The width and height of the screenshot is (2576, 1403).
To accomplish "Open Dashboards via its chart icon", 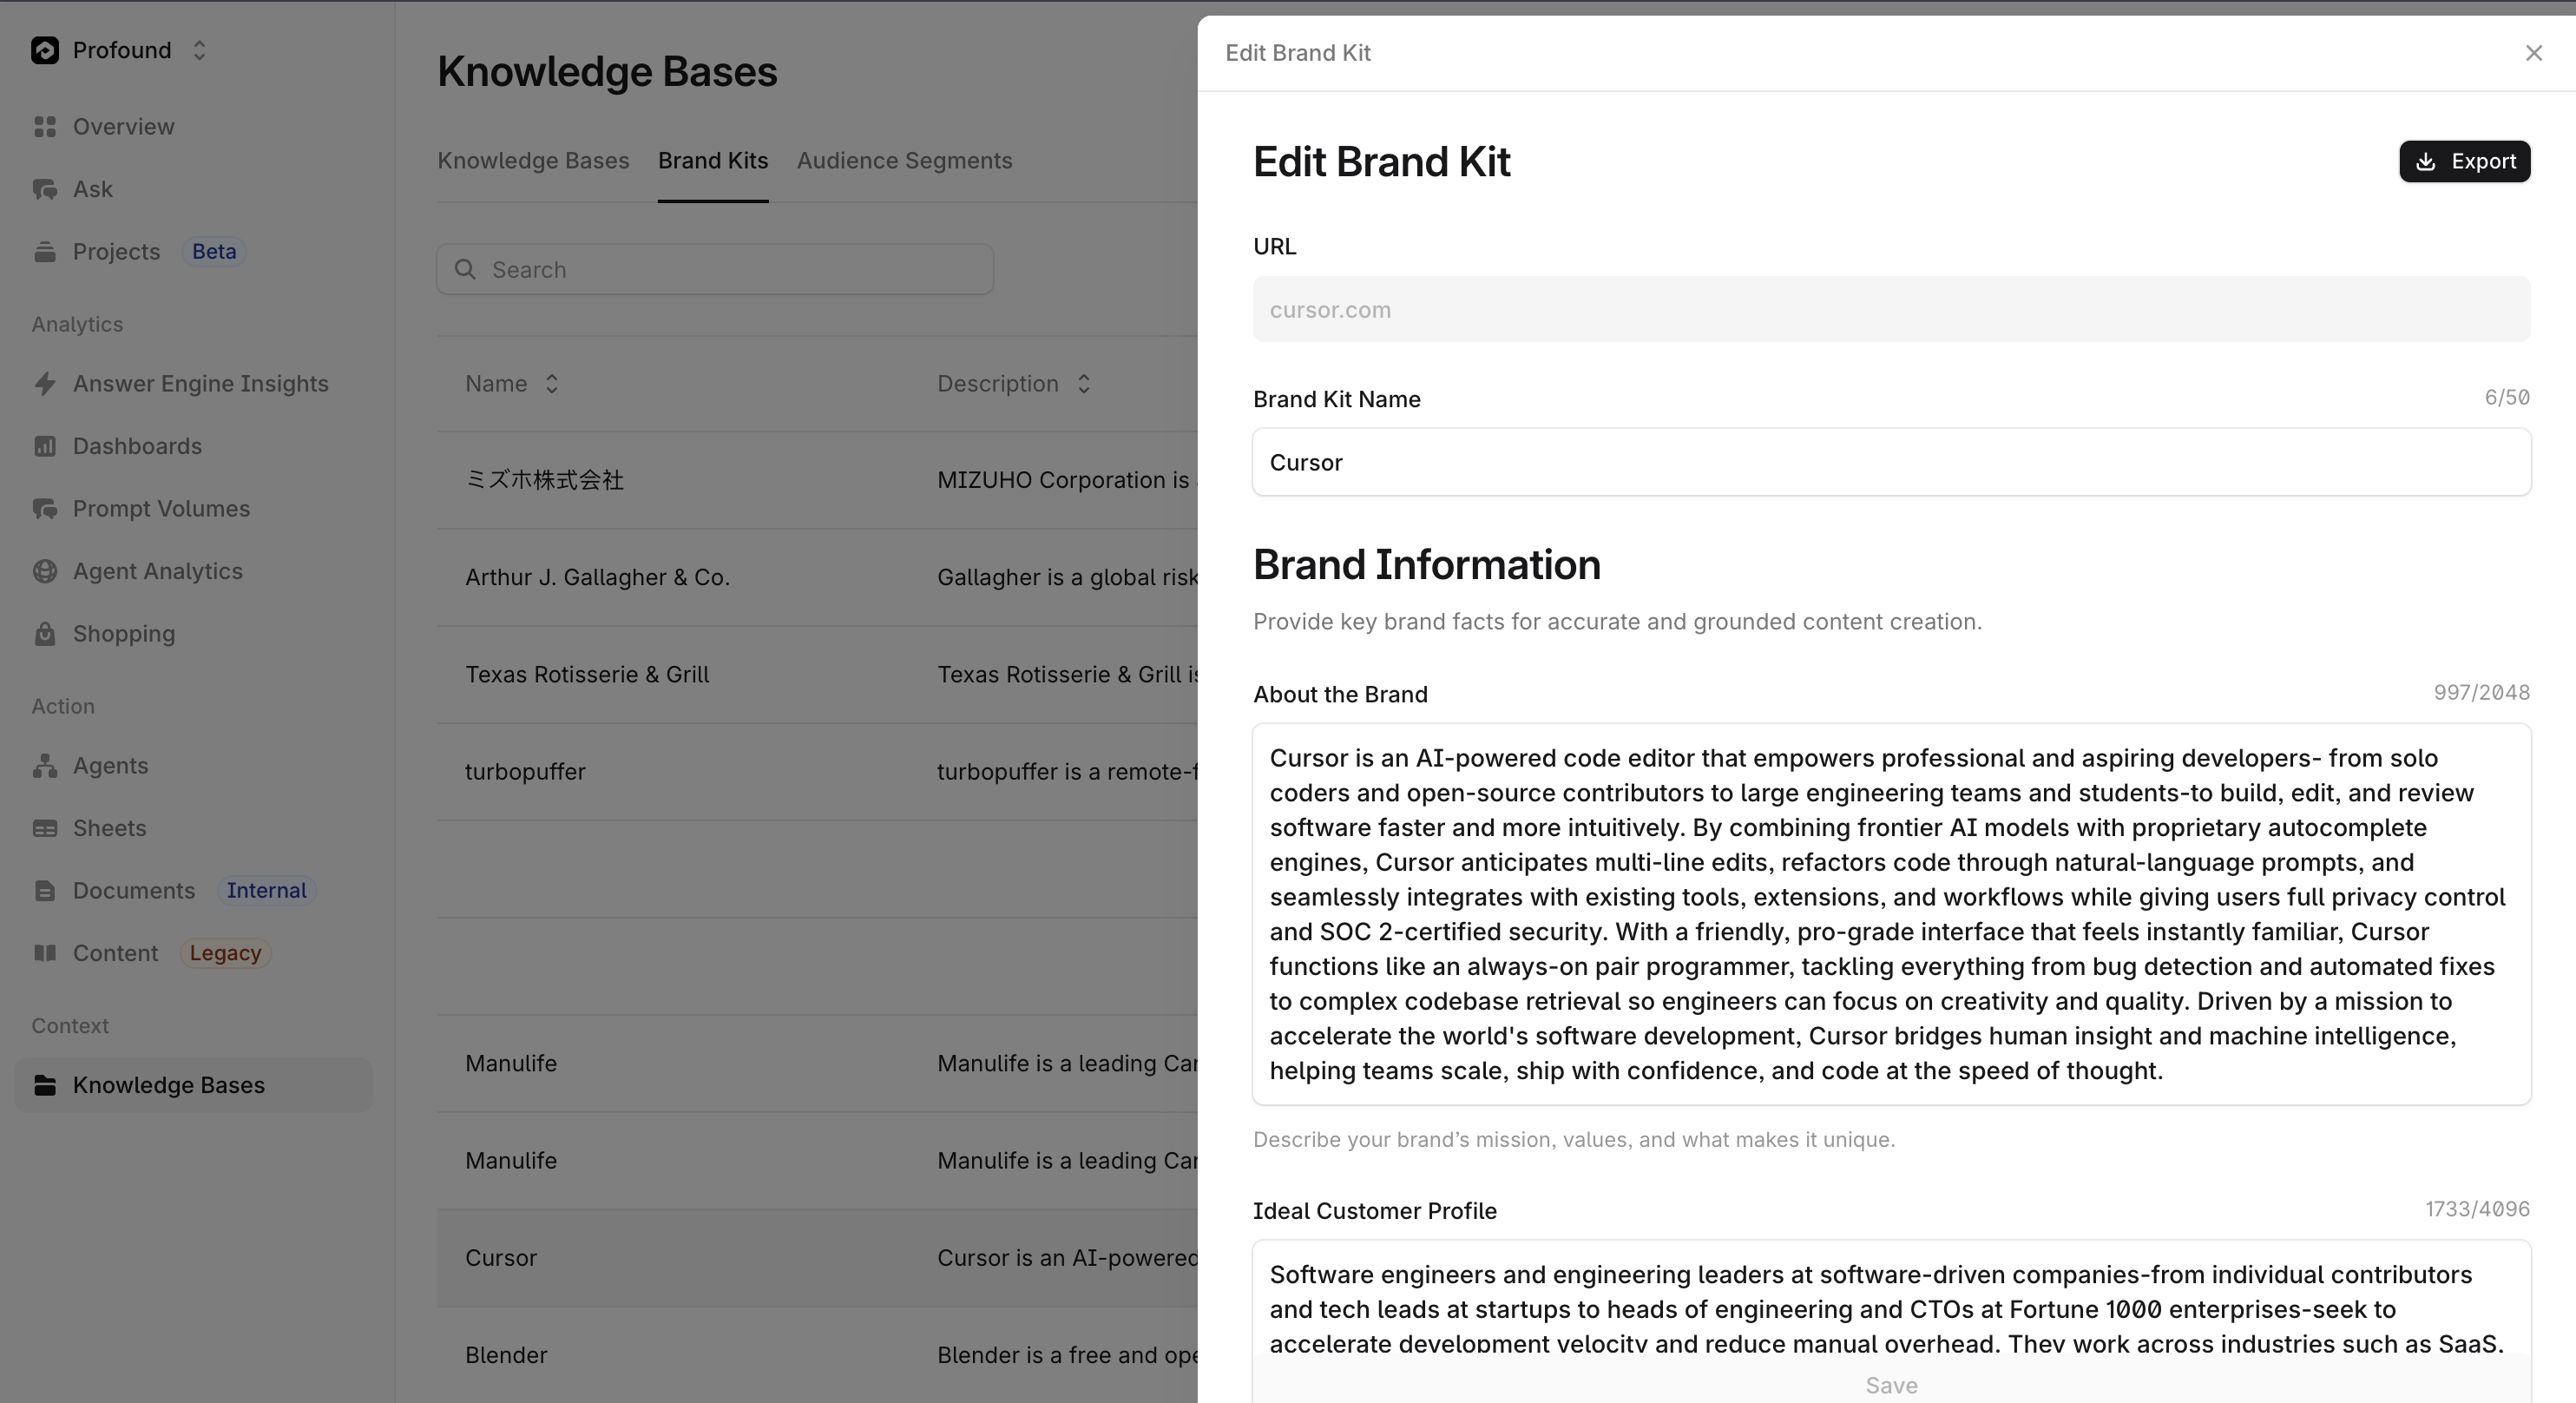I will (45, 446).
